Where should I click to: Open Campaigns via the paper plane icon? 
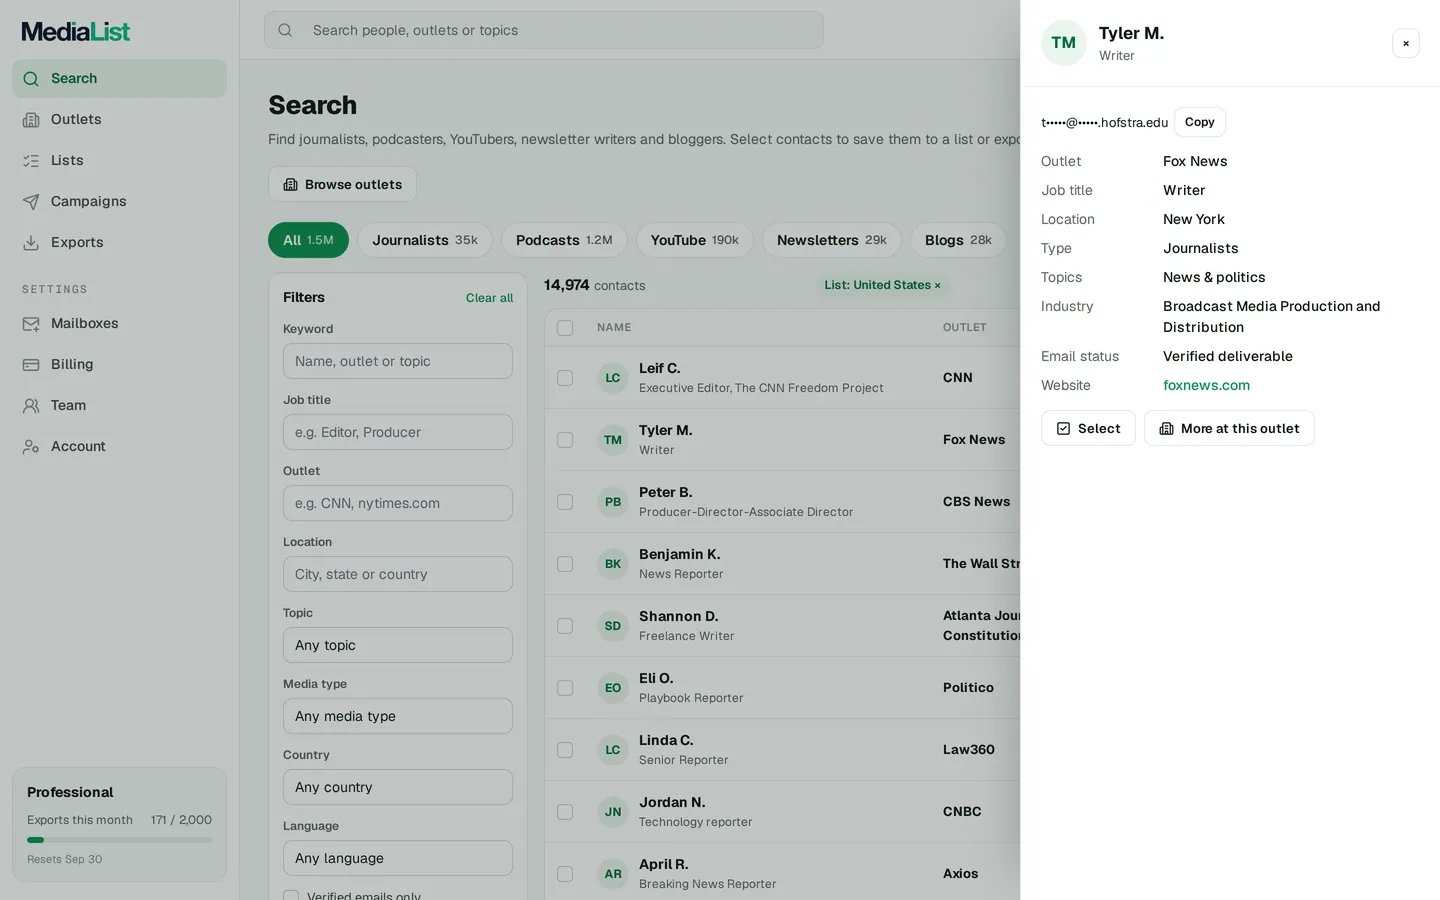pyautogui.click(x=31, y=201)
